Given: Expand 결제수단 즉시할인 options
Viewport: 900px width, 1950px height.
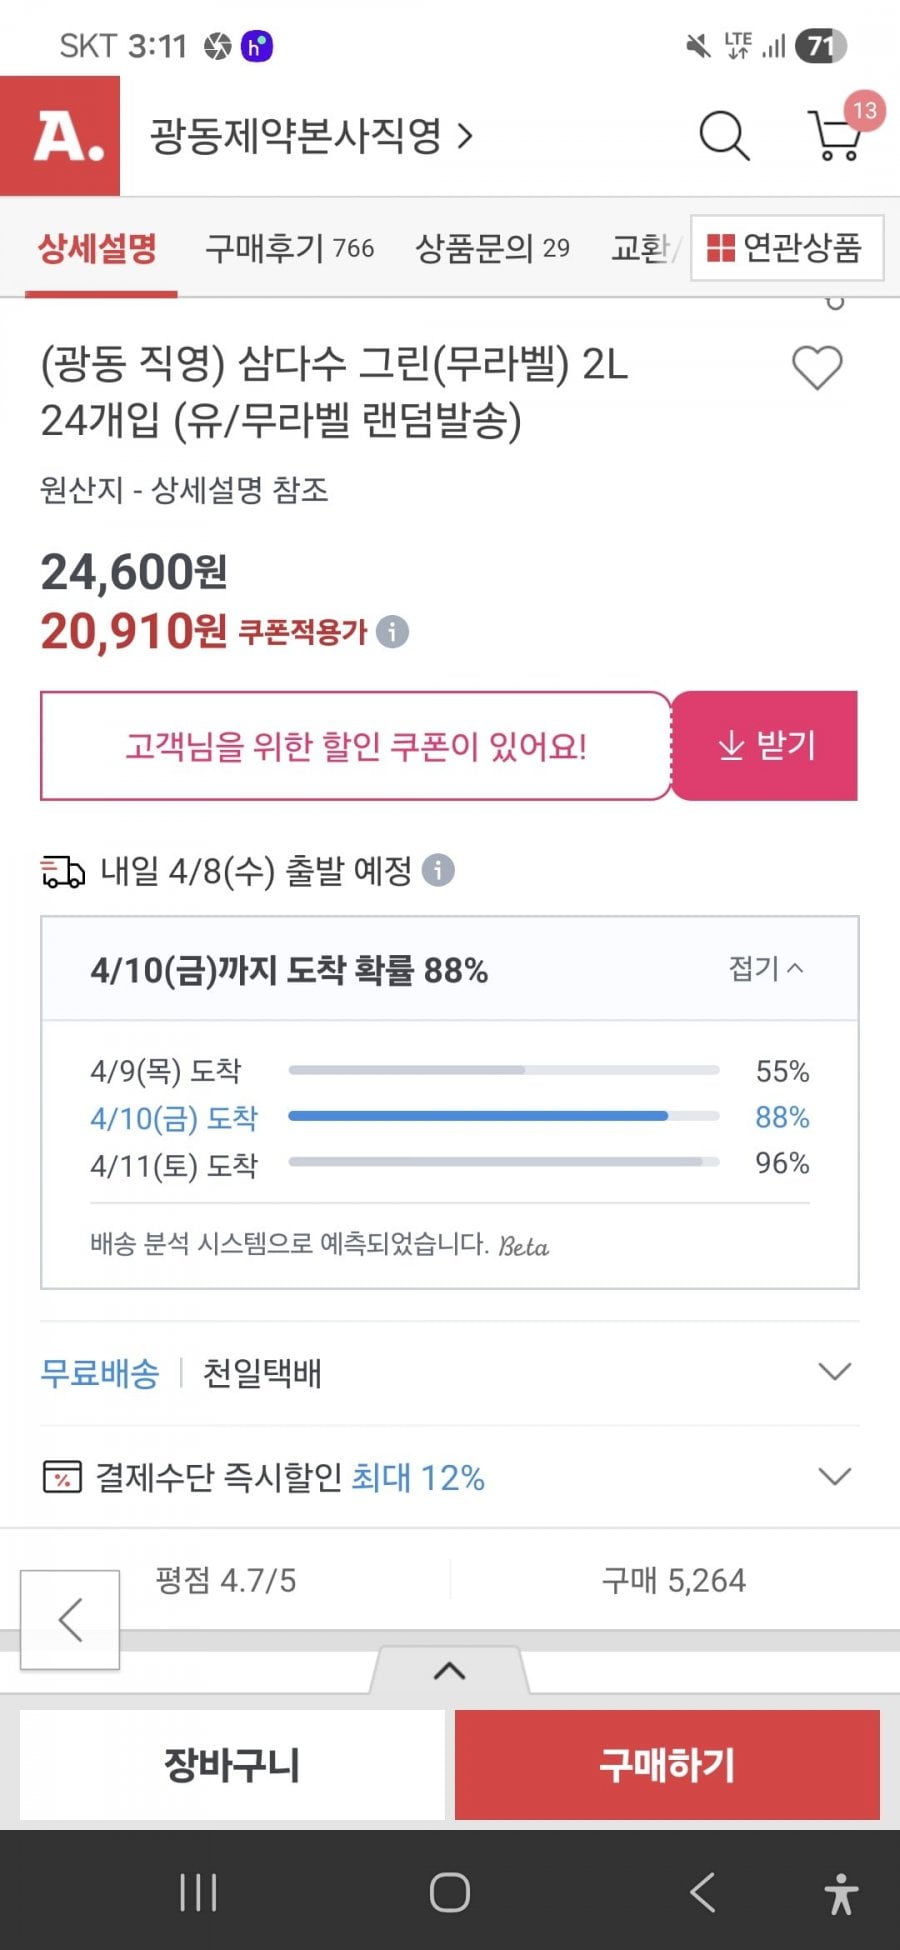Looking at the screenshot, I should click(834, 1476).
